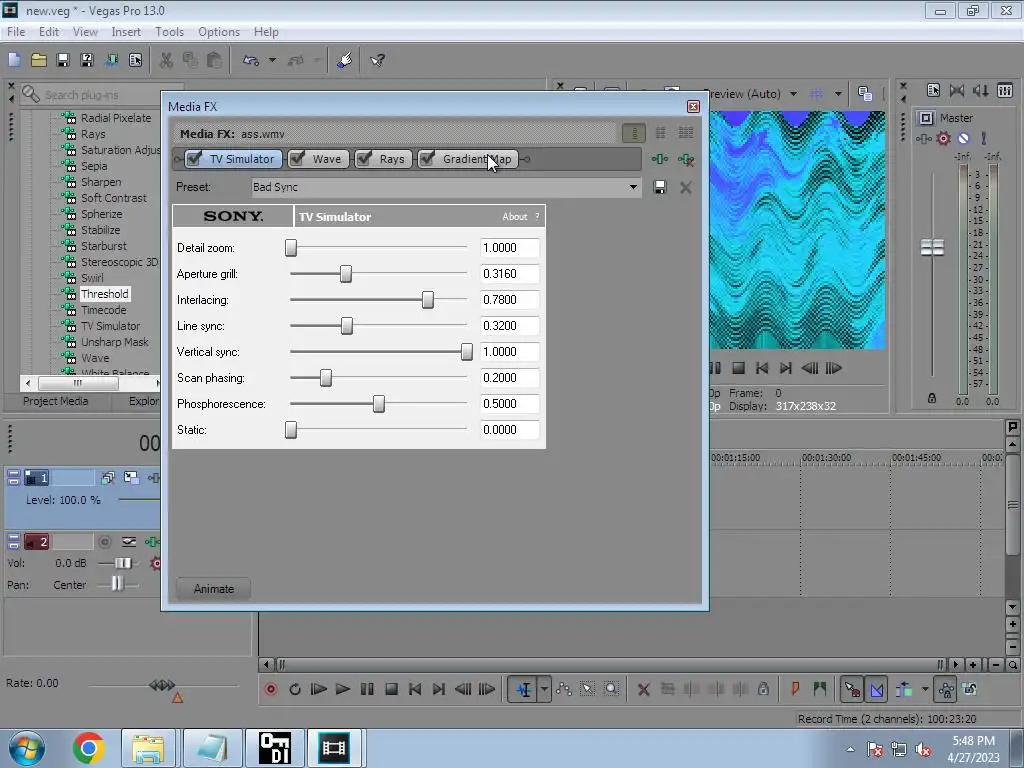Open the View menu

coord(85,31)
